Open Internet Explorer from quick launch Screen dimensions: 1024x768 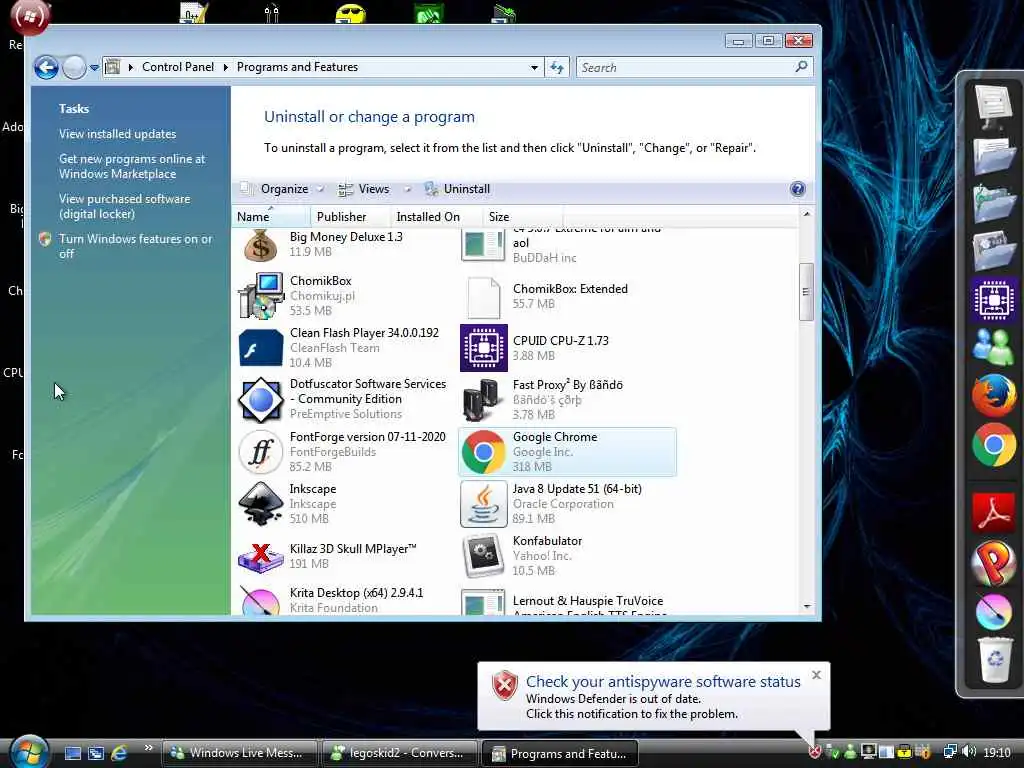click(x=119, y=753)
